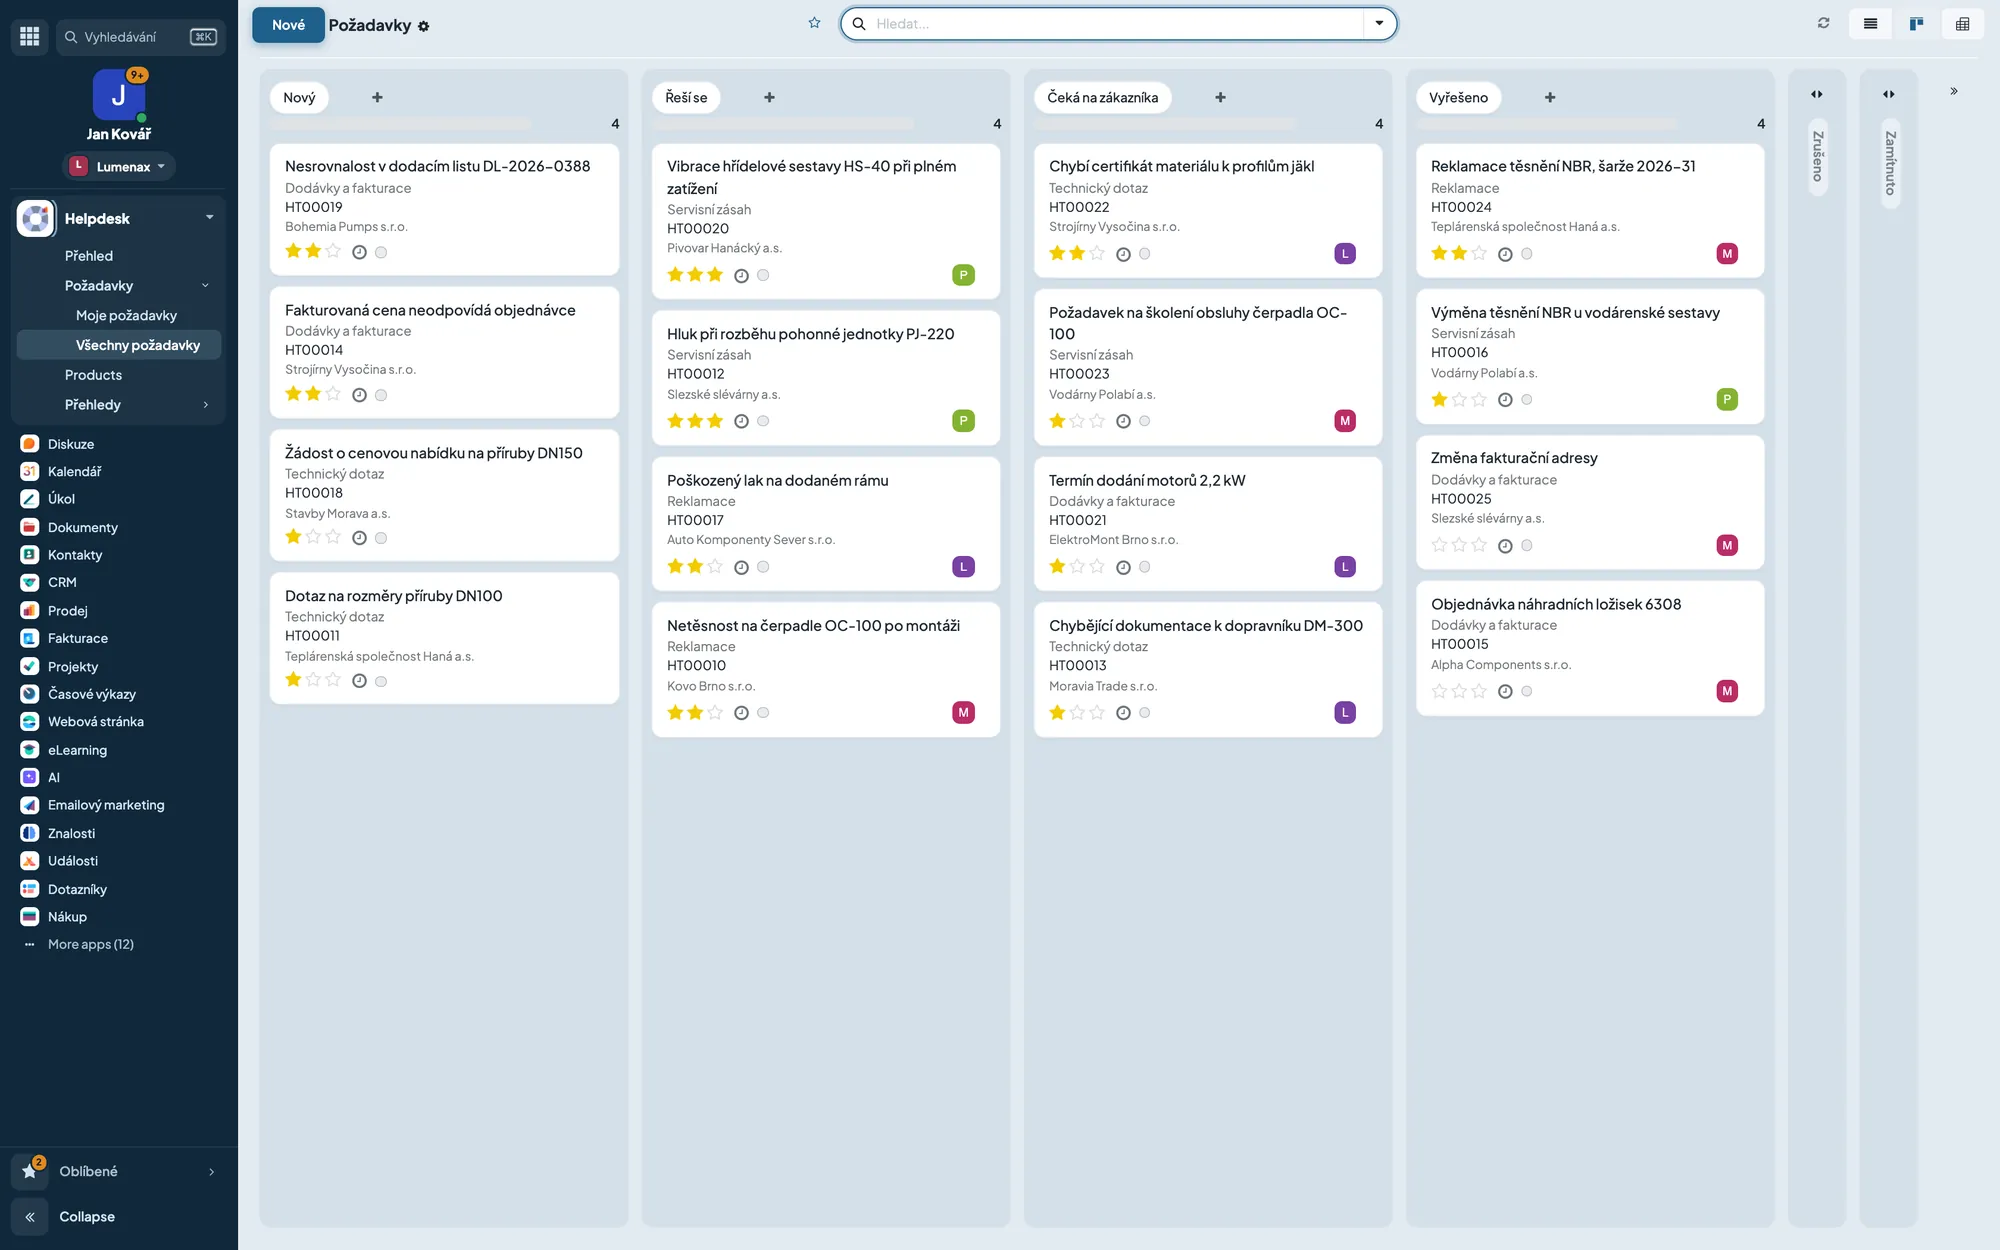Viewport: 2000px width, 1250px height.
Task: Click the favorite star icon beside search
Action: pos(814,23)
